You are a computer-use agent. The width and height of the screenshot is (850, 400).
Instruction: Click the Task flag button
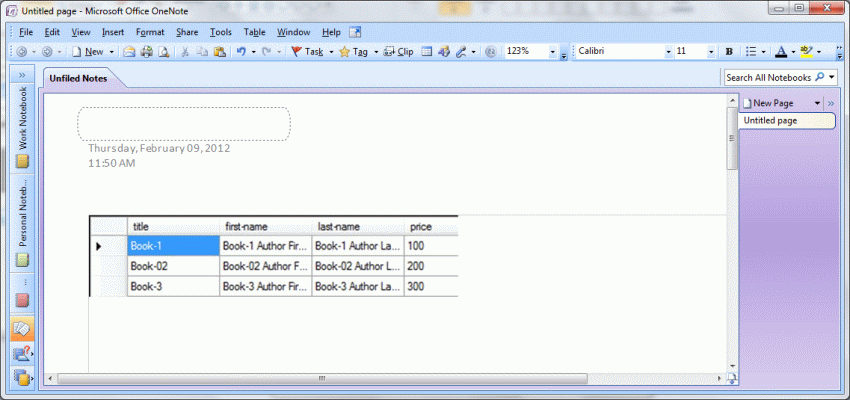point(307,51)
